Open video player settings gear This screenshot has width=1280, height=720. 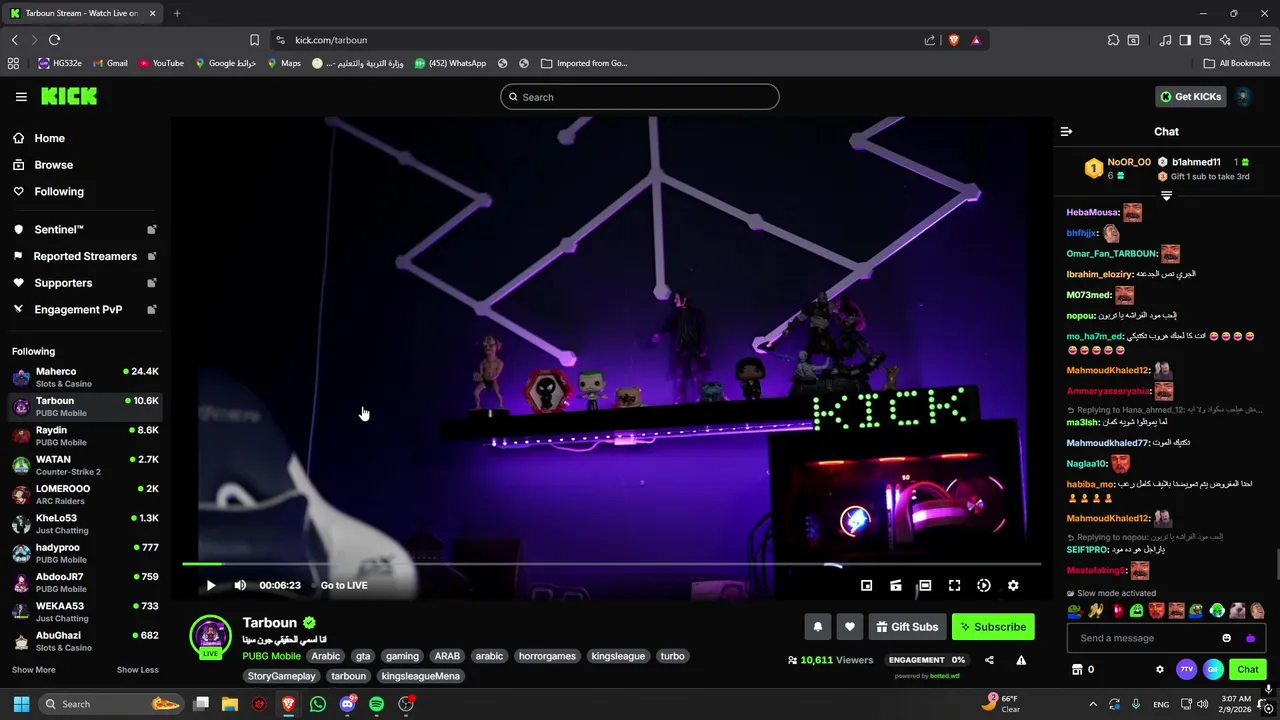(1013, 586)
